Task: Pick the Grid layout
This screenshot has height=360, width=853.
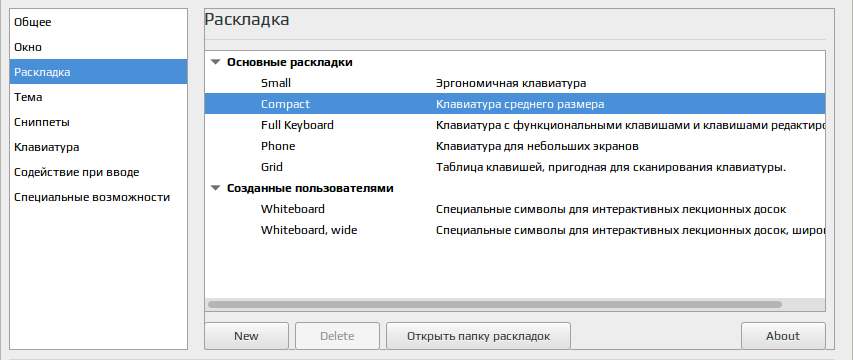Action: (515, 167)
